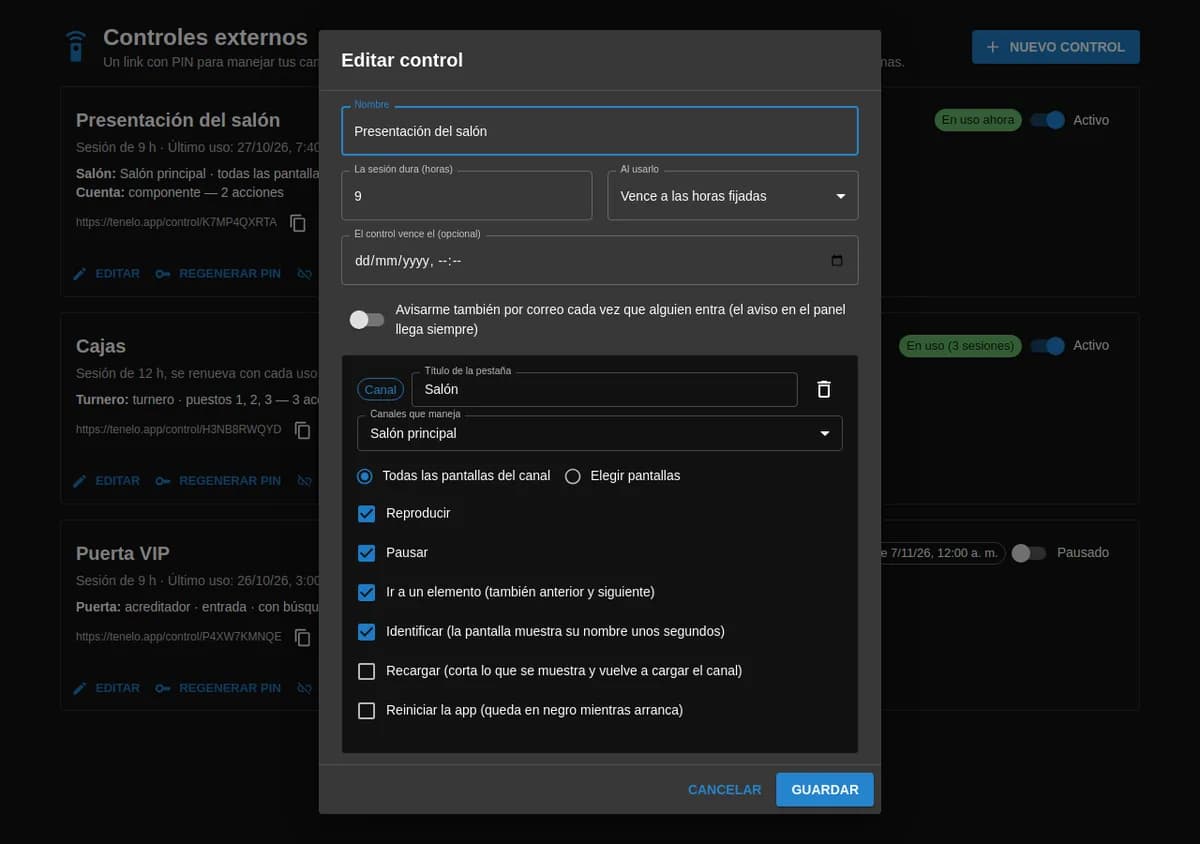The height and width of the screenshot is (844, 1200).
Task: Enable Reiniciar la app checkbox
Action: click(x=366, y=711)
